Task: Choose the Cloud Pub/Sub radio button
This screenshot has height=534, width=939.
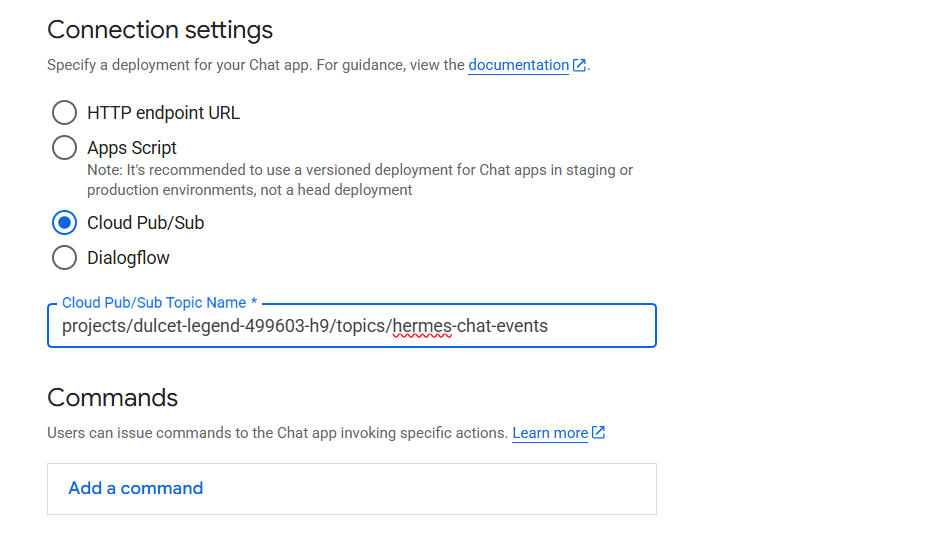Action: [64, 223]
